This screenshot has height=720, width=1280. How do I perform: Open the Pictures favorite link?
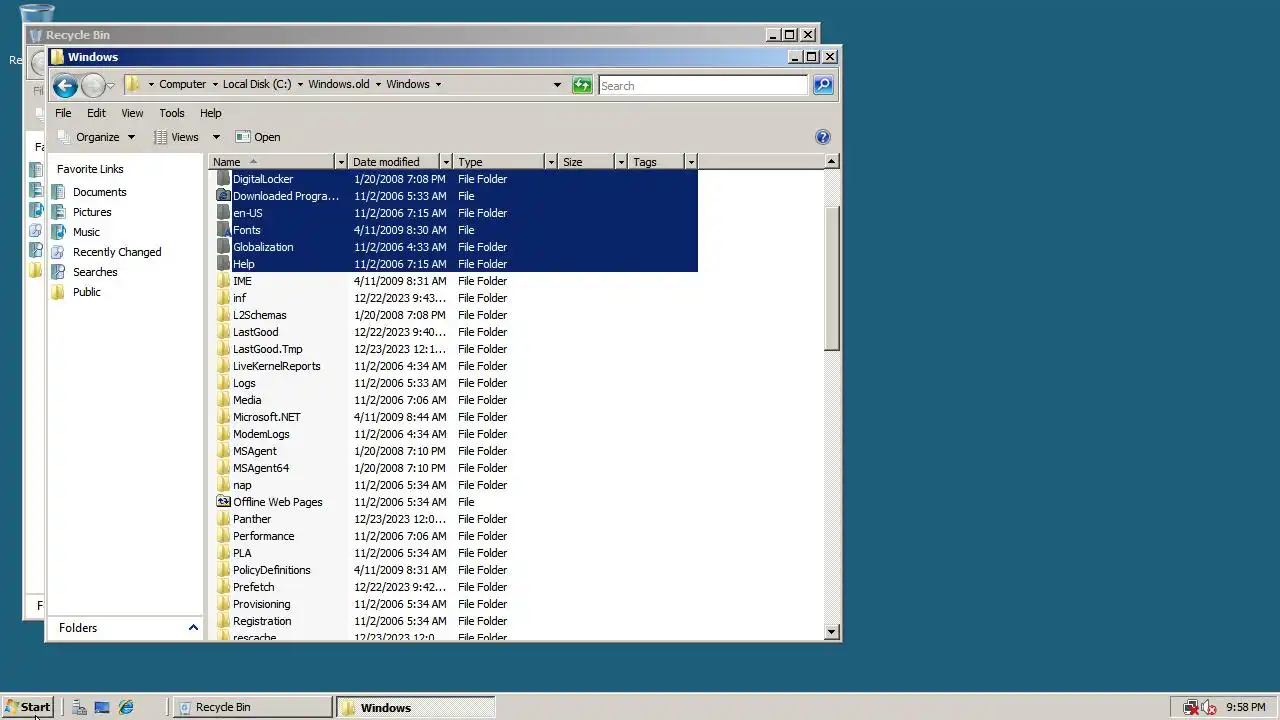[x=92, y=212]
